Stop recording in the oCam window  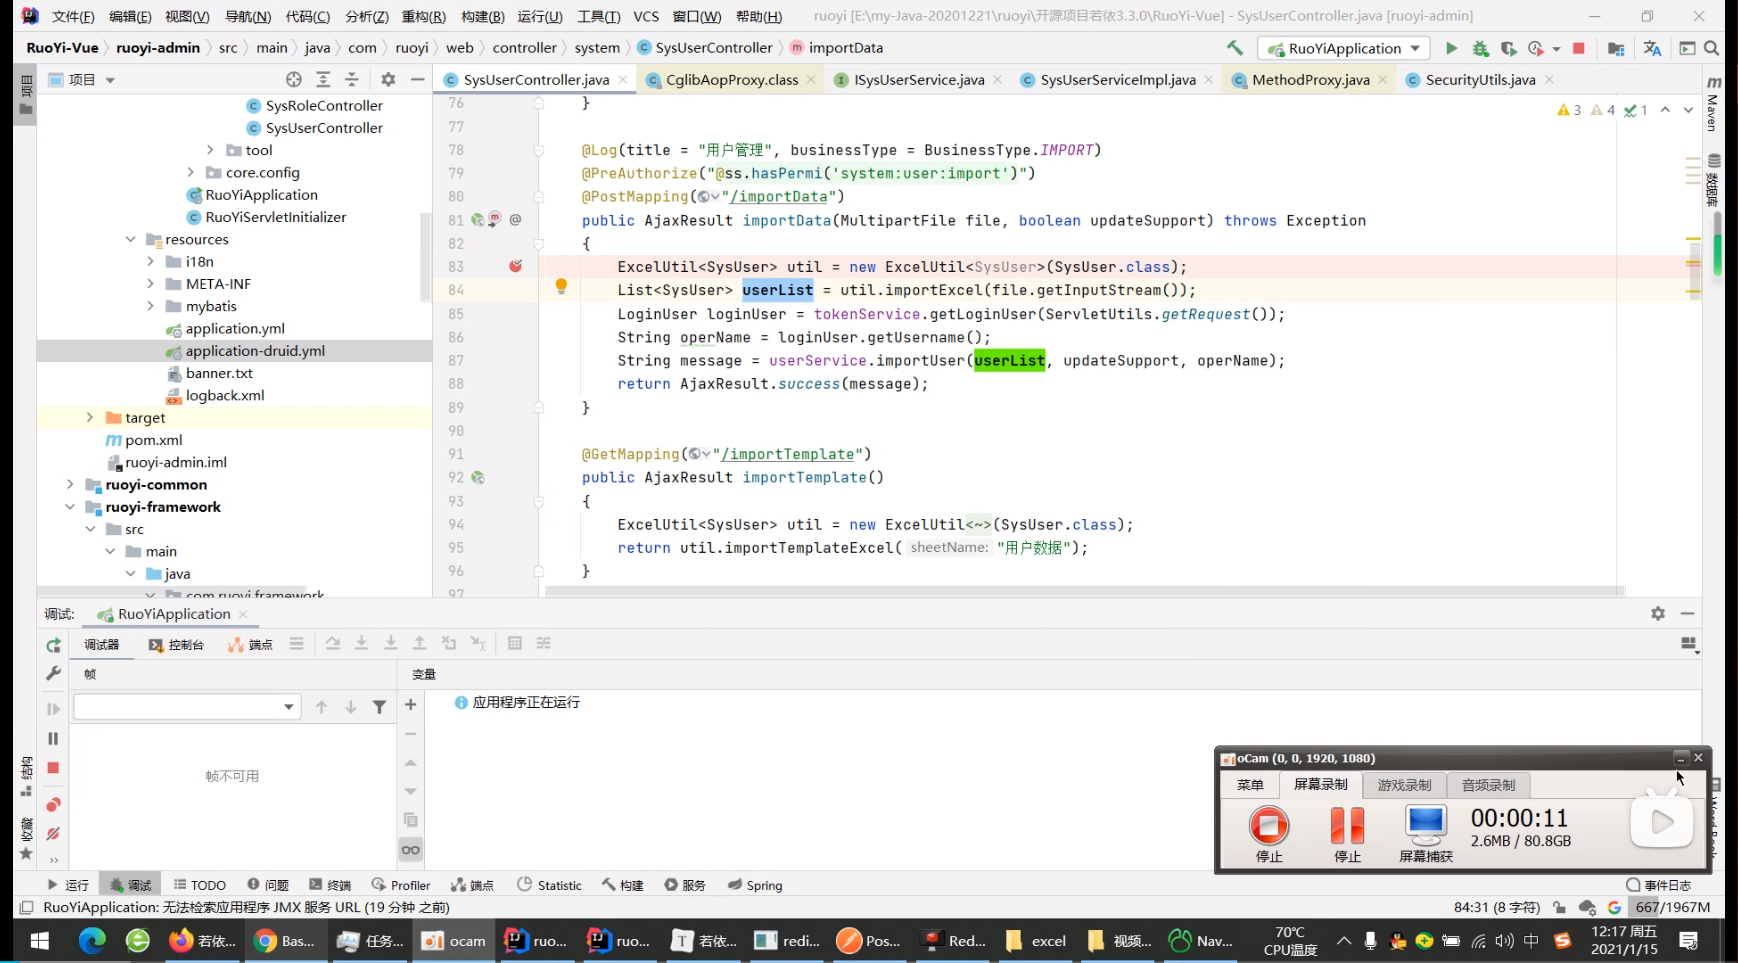(1269, 833)
